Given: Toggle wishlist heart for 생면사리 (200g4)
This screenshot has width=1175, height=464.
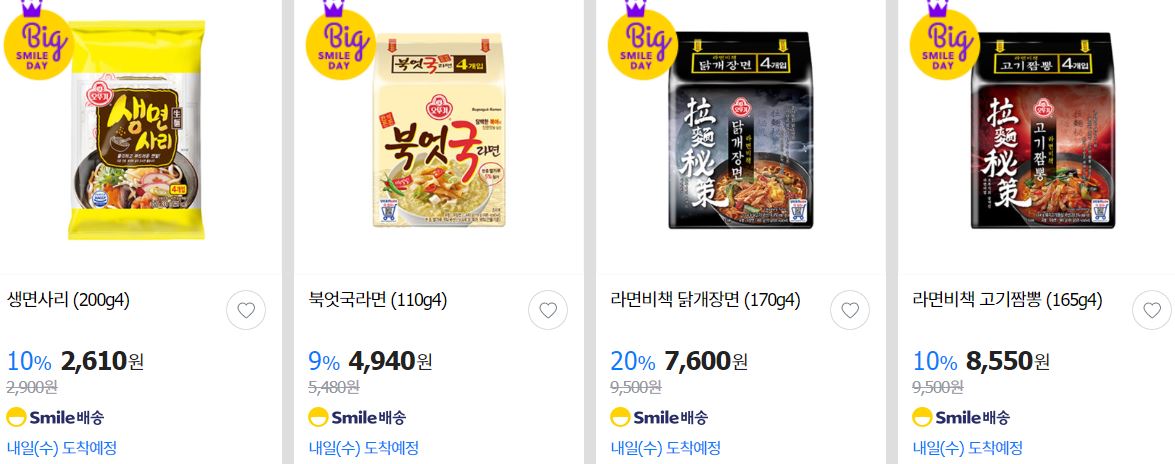Looking at the screenshot, I should click(246, 310).
